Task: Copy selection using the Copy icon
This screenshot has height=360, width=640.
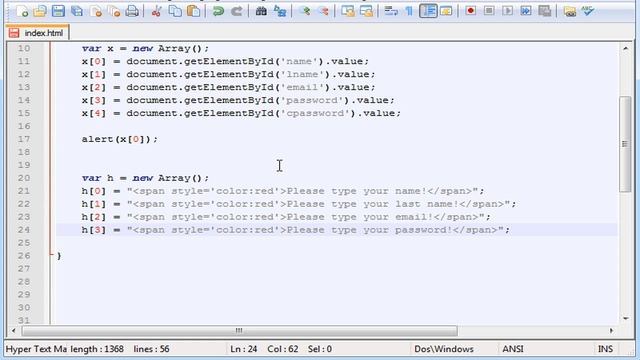Action: pos(175,11)
